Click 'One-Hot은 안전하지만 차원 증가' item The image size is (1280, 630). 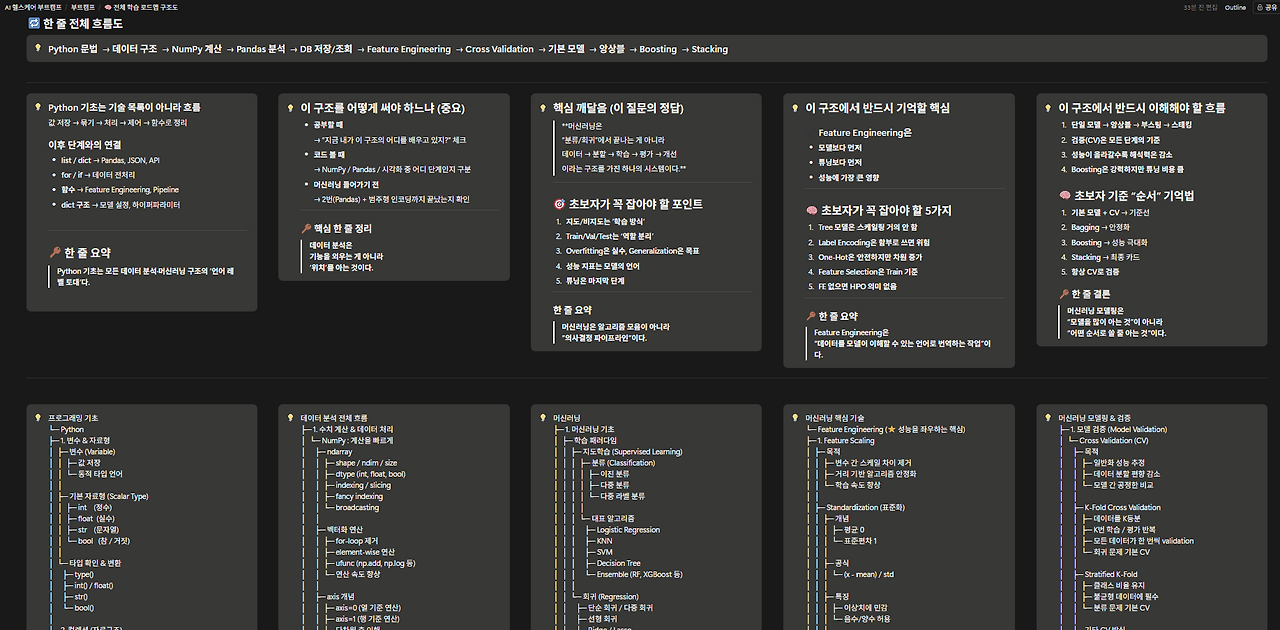tap(870, 257)
